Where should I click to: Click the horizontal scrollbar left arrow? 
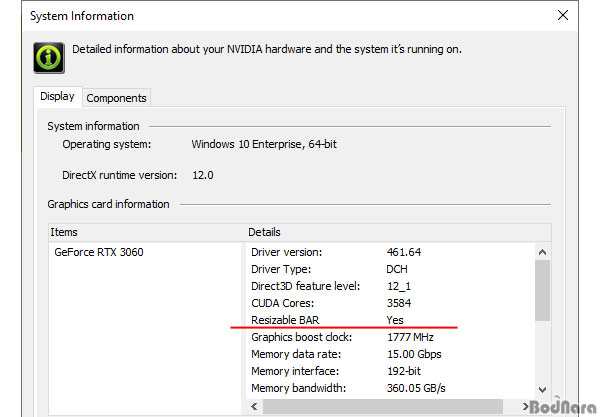tap(254, 406)
